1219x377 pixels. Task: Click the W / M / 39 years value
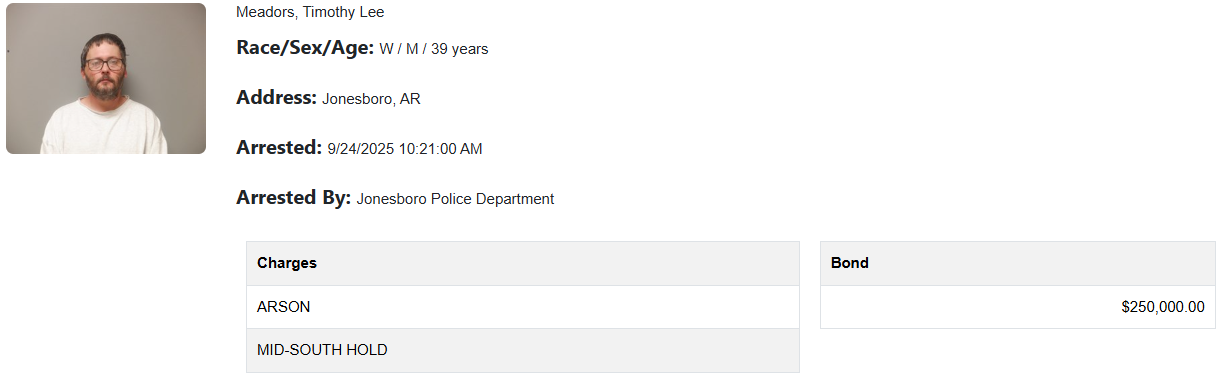coord(434,48)
